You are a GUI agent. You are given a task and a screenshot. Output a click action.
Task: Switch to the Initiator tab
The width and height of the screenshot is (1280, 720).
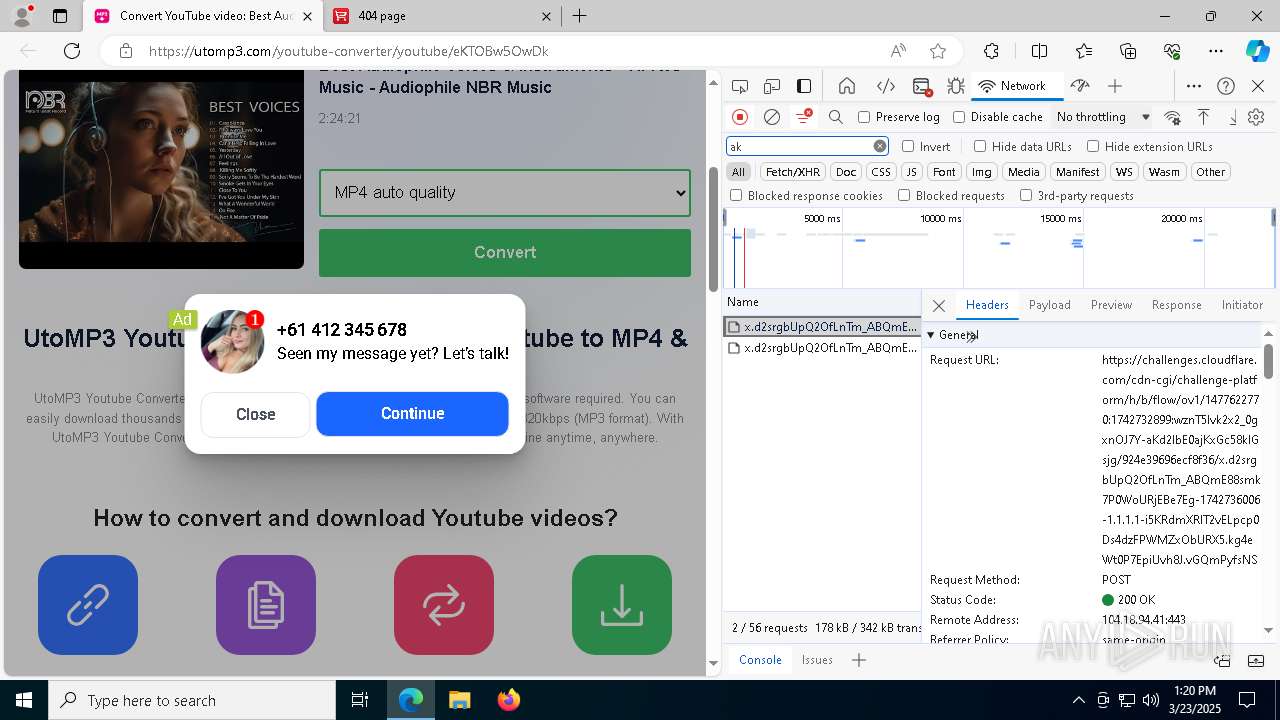click(1242, 305)
